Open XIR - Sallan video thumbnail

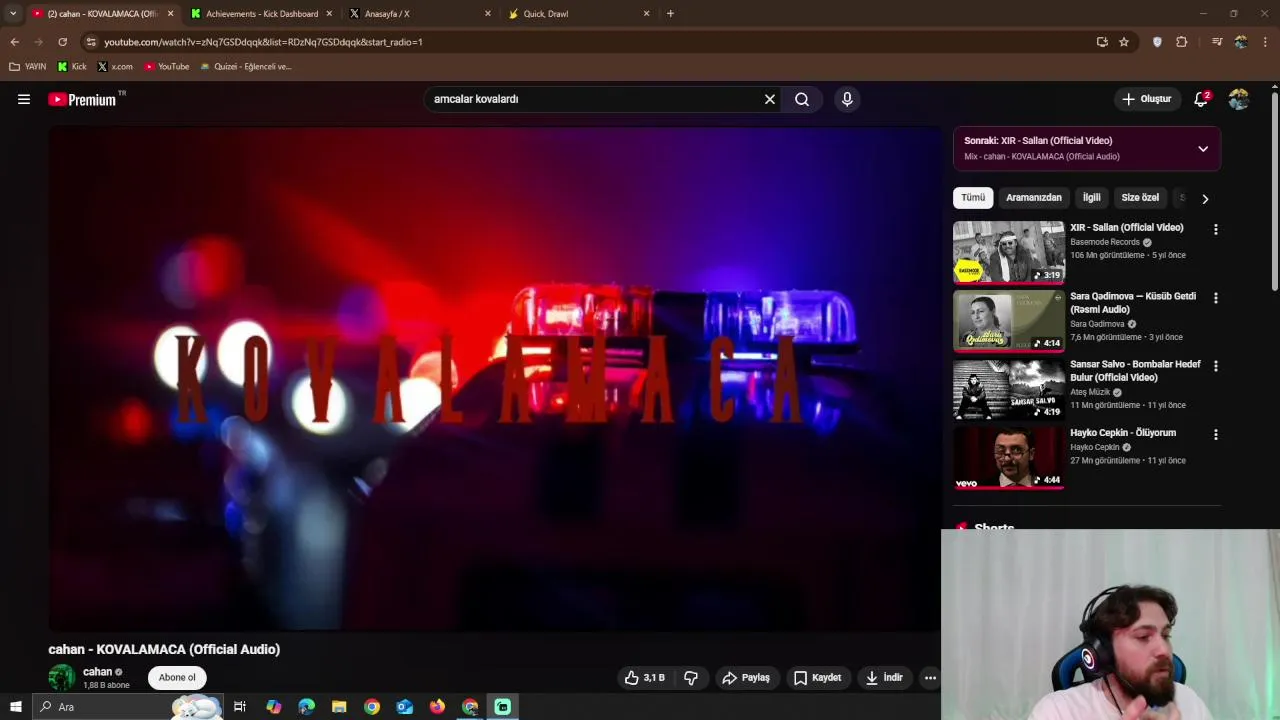pyautogui.click(x=1009, y=253)
